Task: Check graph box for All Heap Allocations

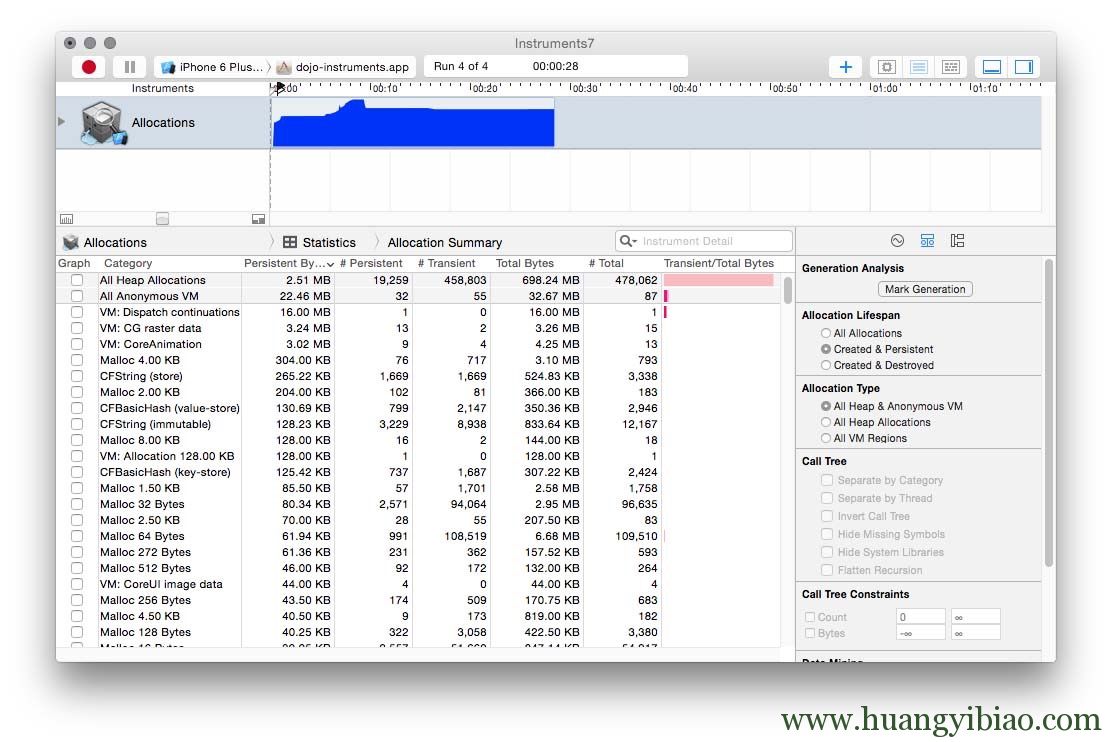Action: click(x=77, y=280)
